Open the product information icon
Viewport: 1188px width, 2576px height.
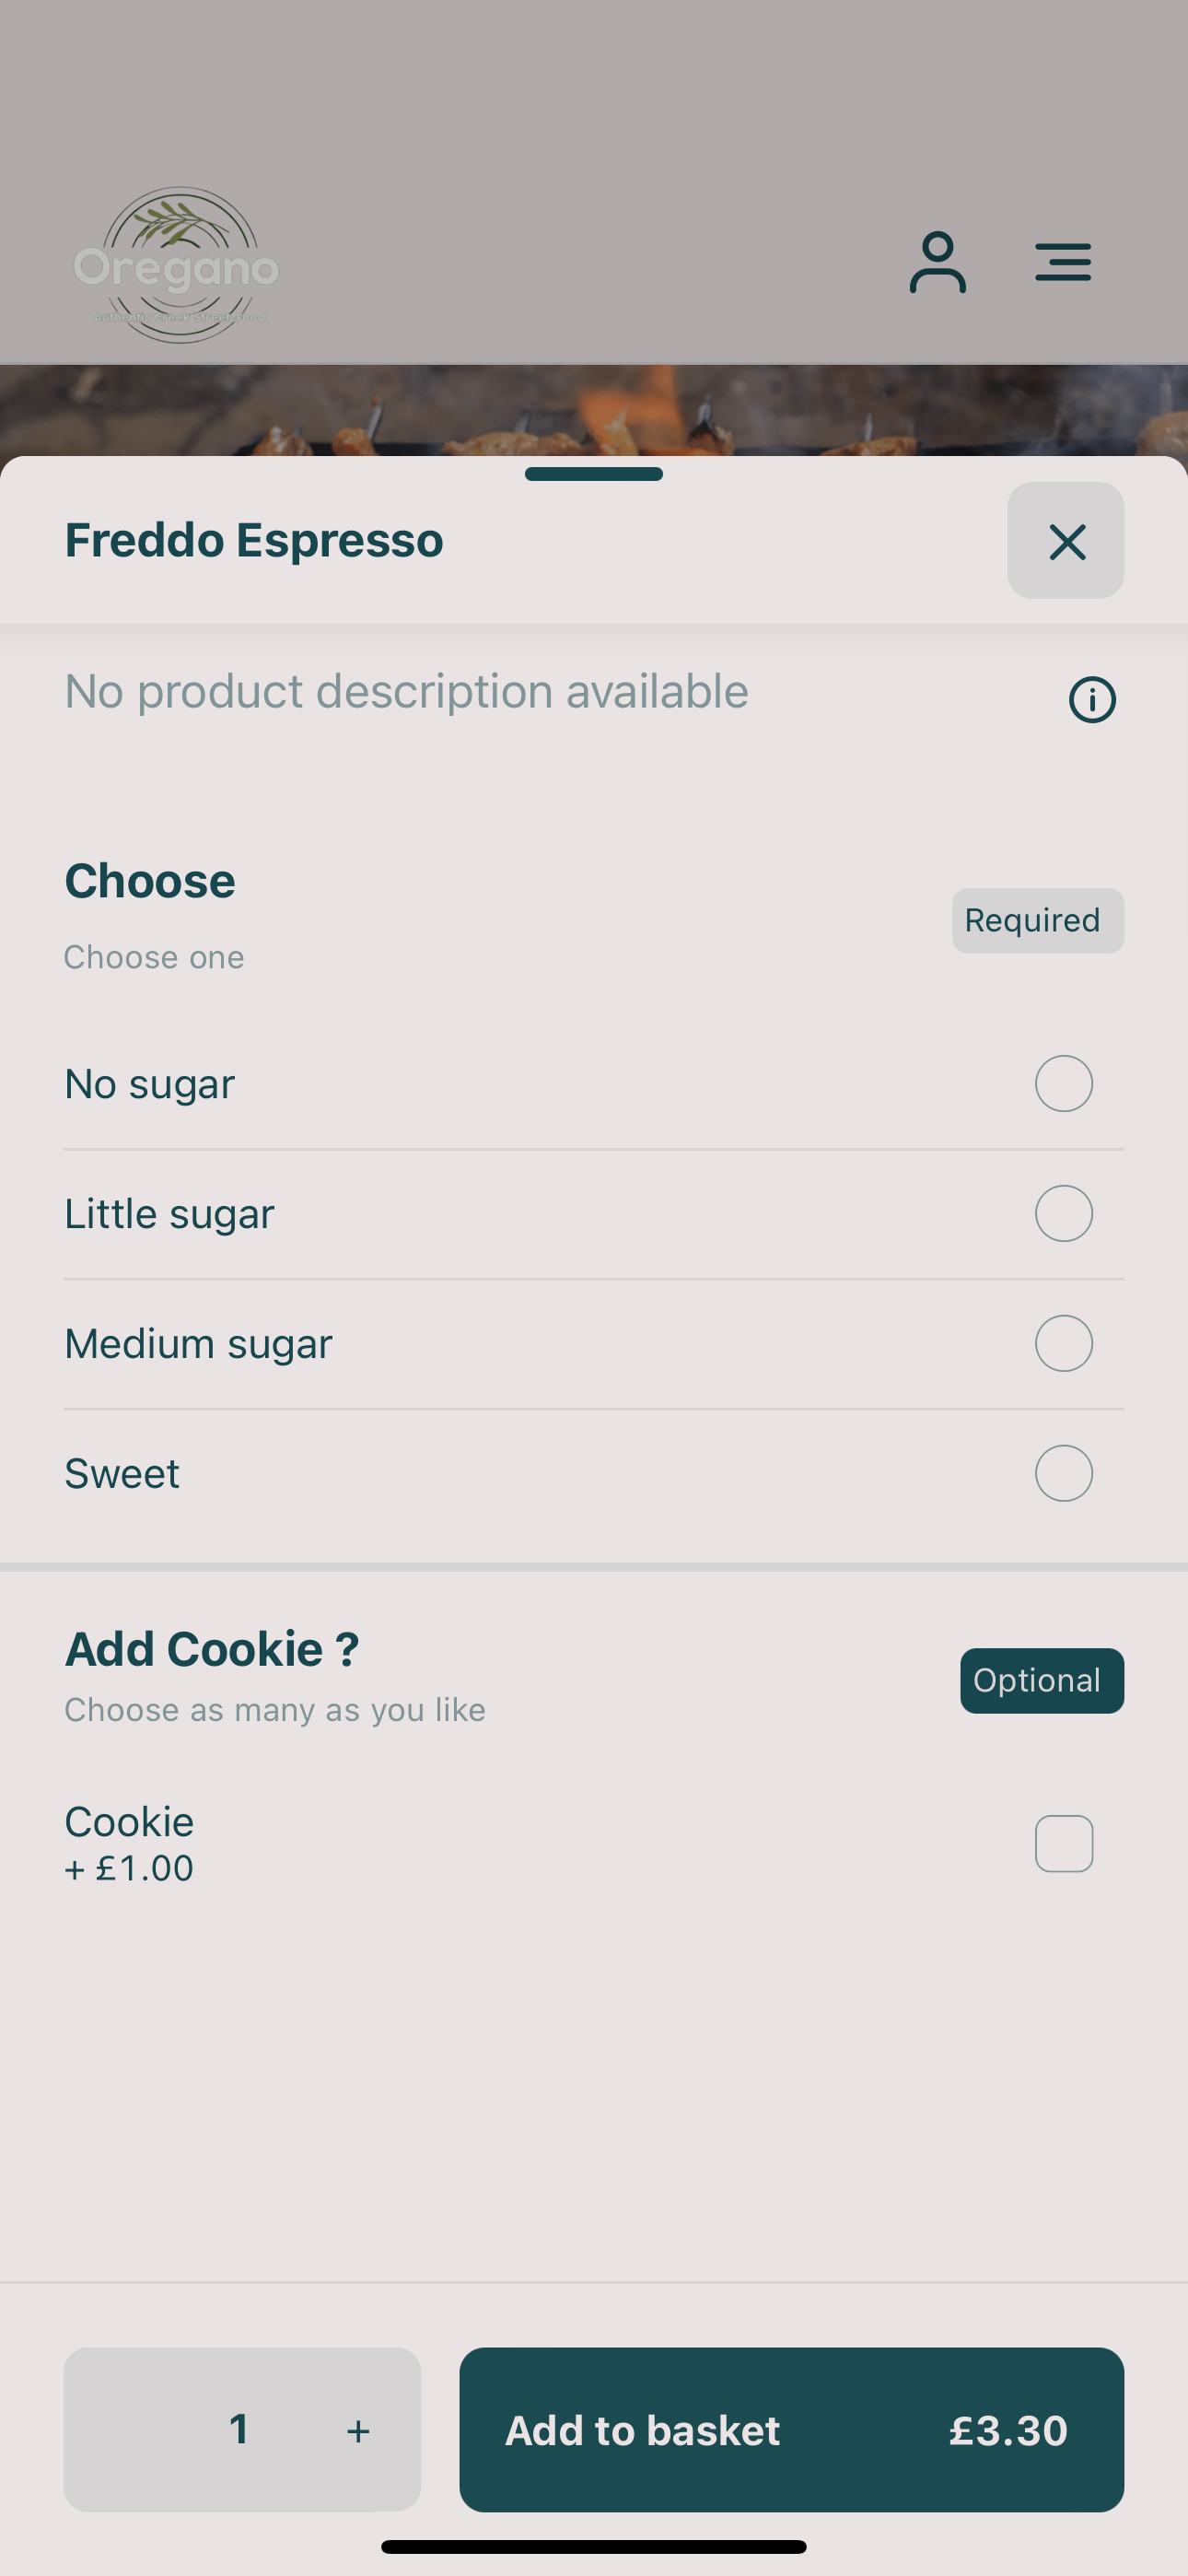tap(1092, 699)
